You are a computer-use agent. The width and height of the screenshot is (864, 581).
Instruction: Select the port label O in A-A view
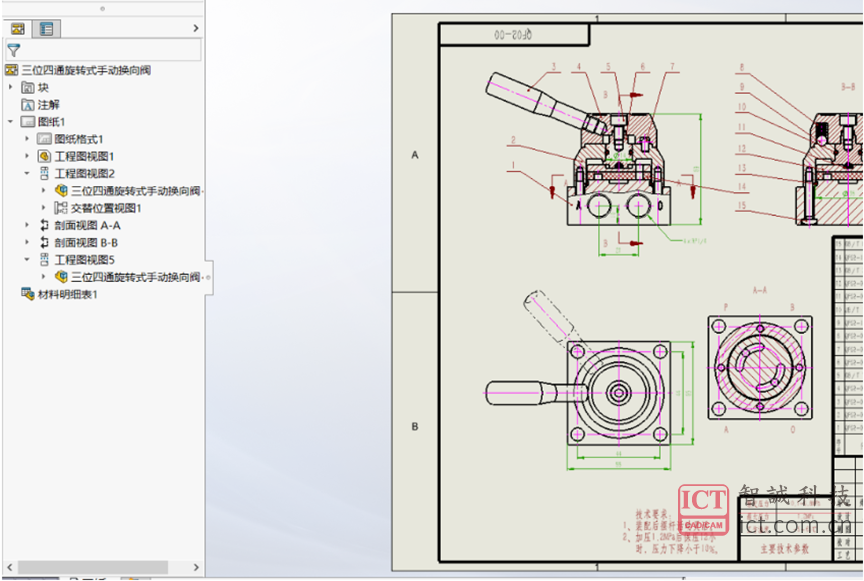792,429
